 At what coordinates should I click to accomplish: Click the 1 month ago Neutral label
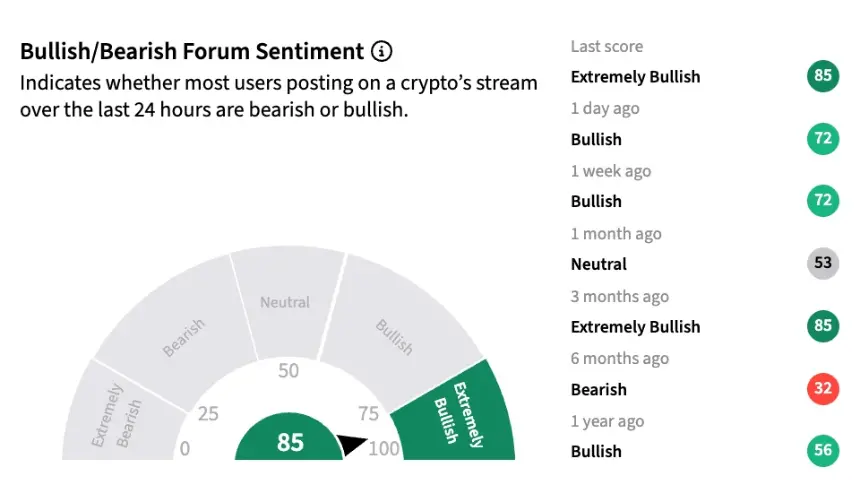click(x=598, y=264)
